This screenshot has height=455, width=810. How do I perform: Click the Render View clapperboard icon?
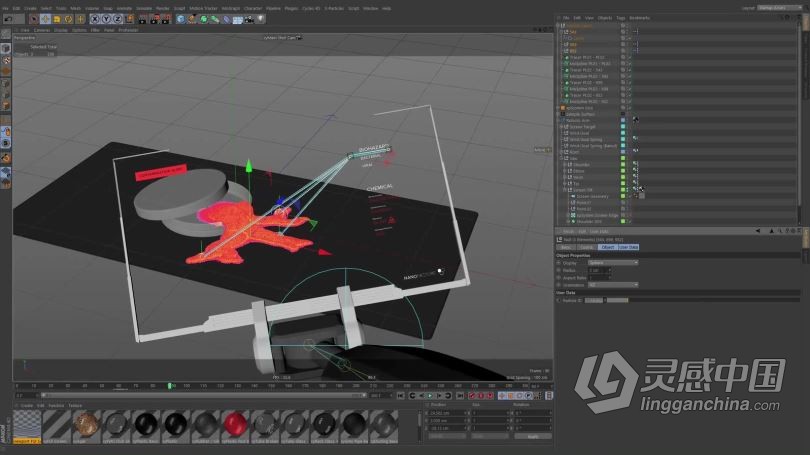pos(143,19)
